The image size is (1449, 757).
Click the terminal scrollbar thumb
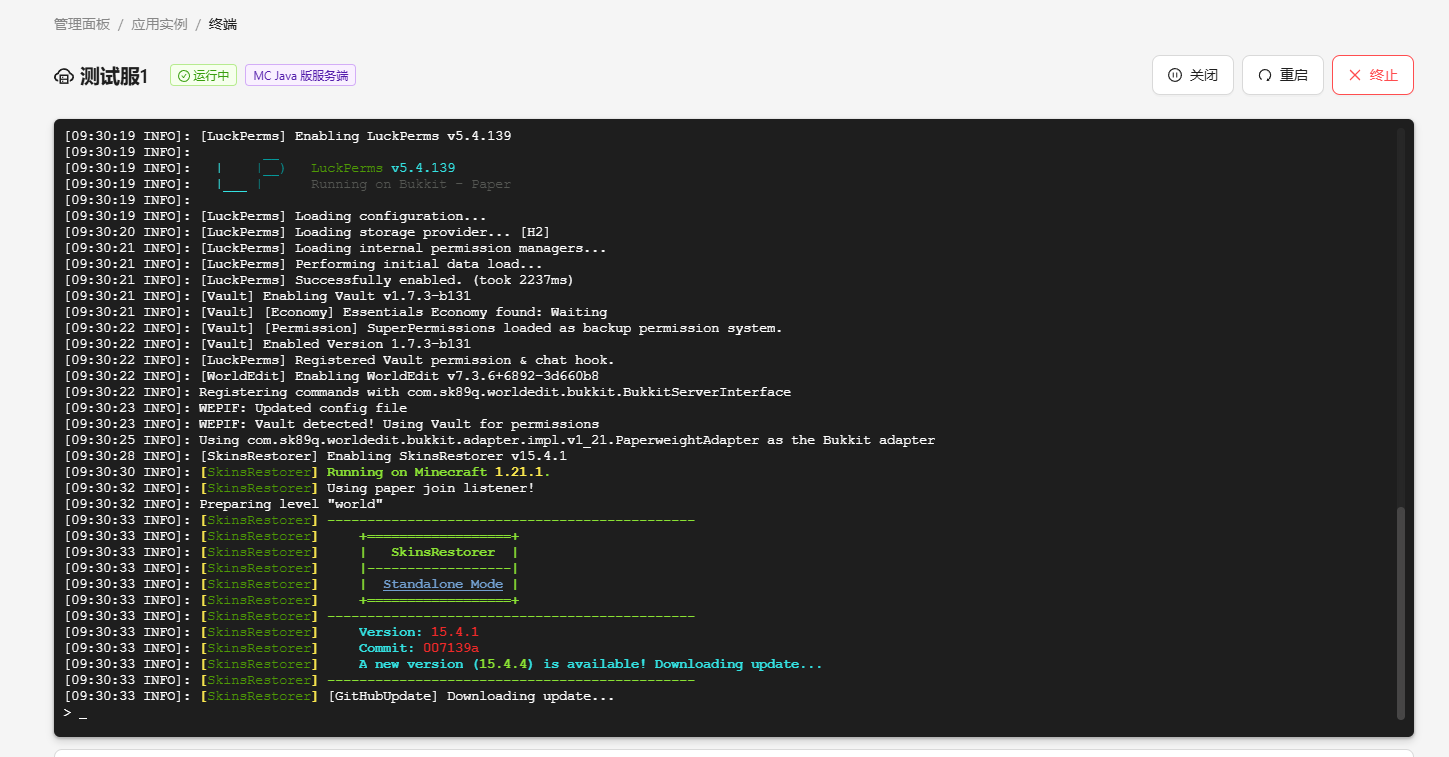tap(1400, 610)
